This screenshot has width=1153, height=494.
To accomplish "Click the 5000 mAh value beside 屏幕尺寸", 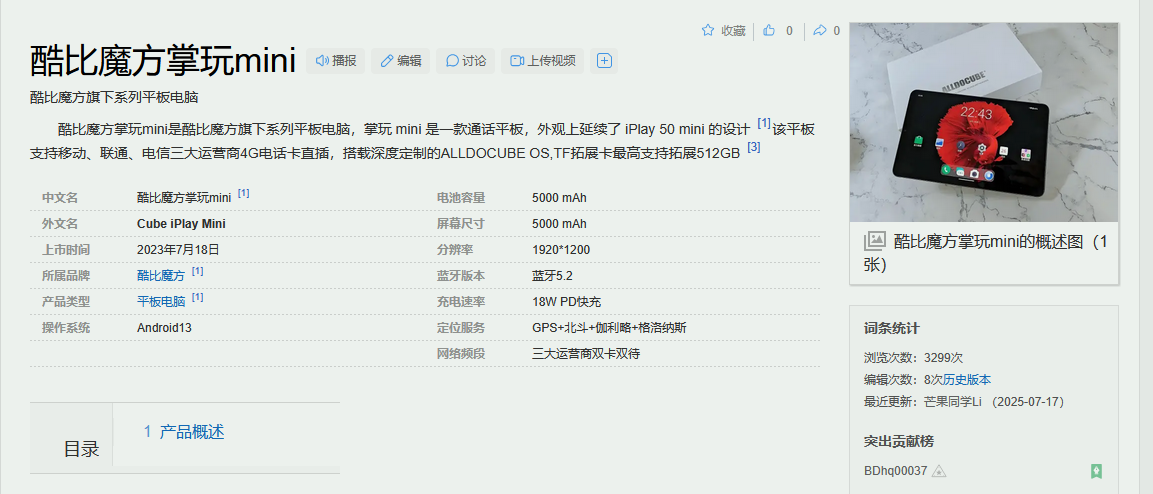I will 560,224.
